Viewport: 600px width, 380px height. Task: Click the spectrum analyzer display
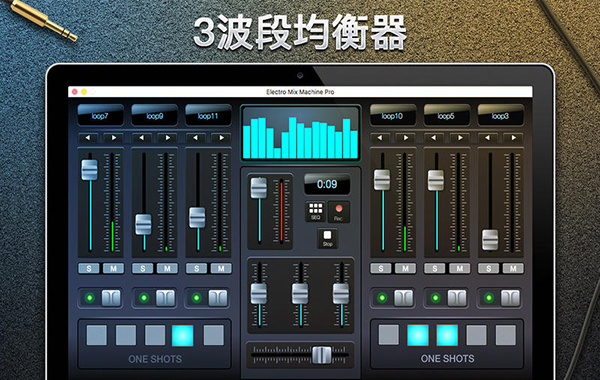tap(301, 133)
